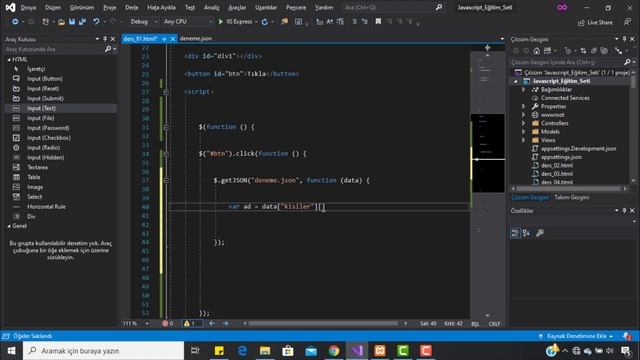The image size is (640, 360).
Task: Go to previous issue arrow in the editor footer
Action: [212, 323]
